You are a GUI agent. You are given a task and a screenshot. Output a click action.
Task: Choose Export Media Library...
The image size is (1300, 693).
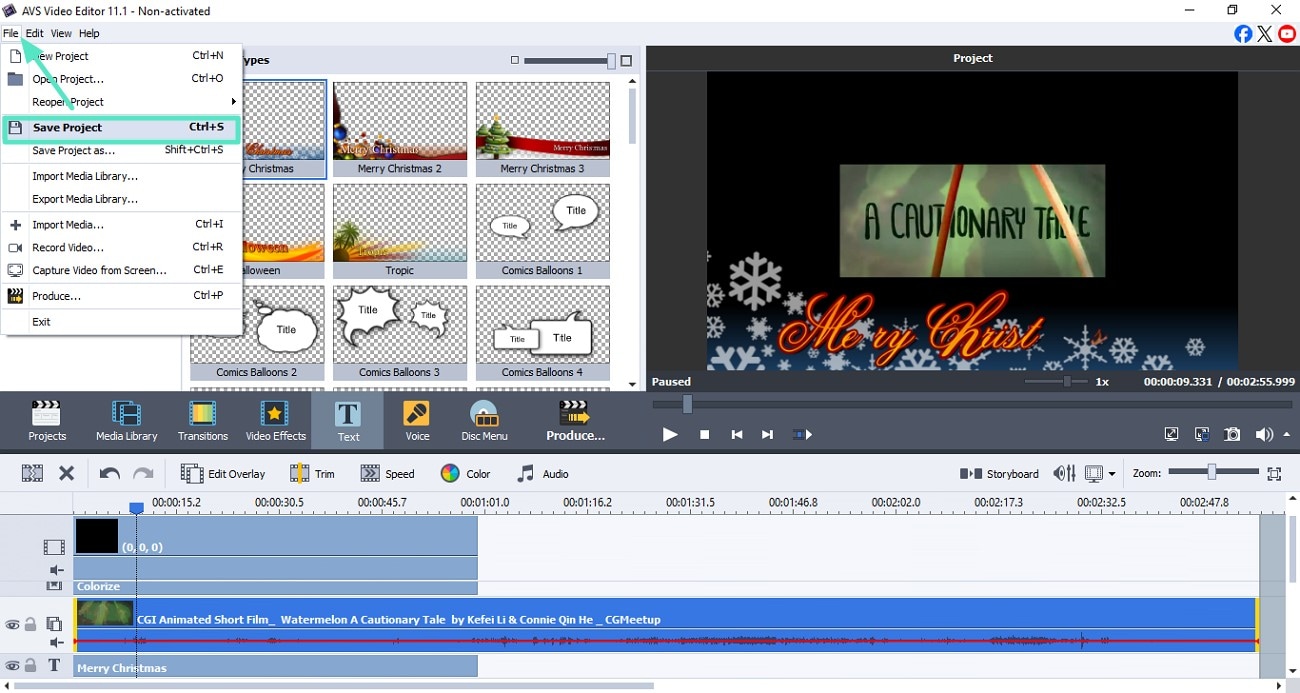(x=121, y=199)
